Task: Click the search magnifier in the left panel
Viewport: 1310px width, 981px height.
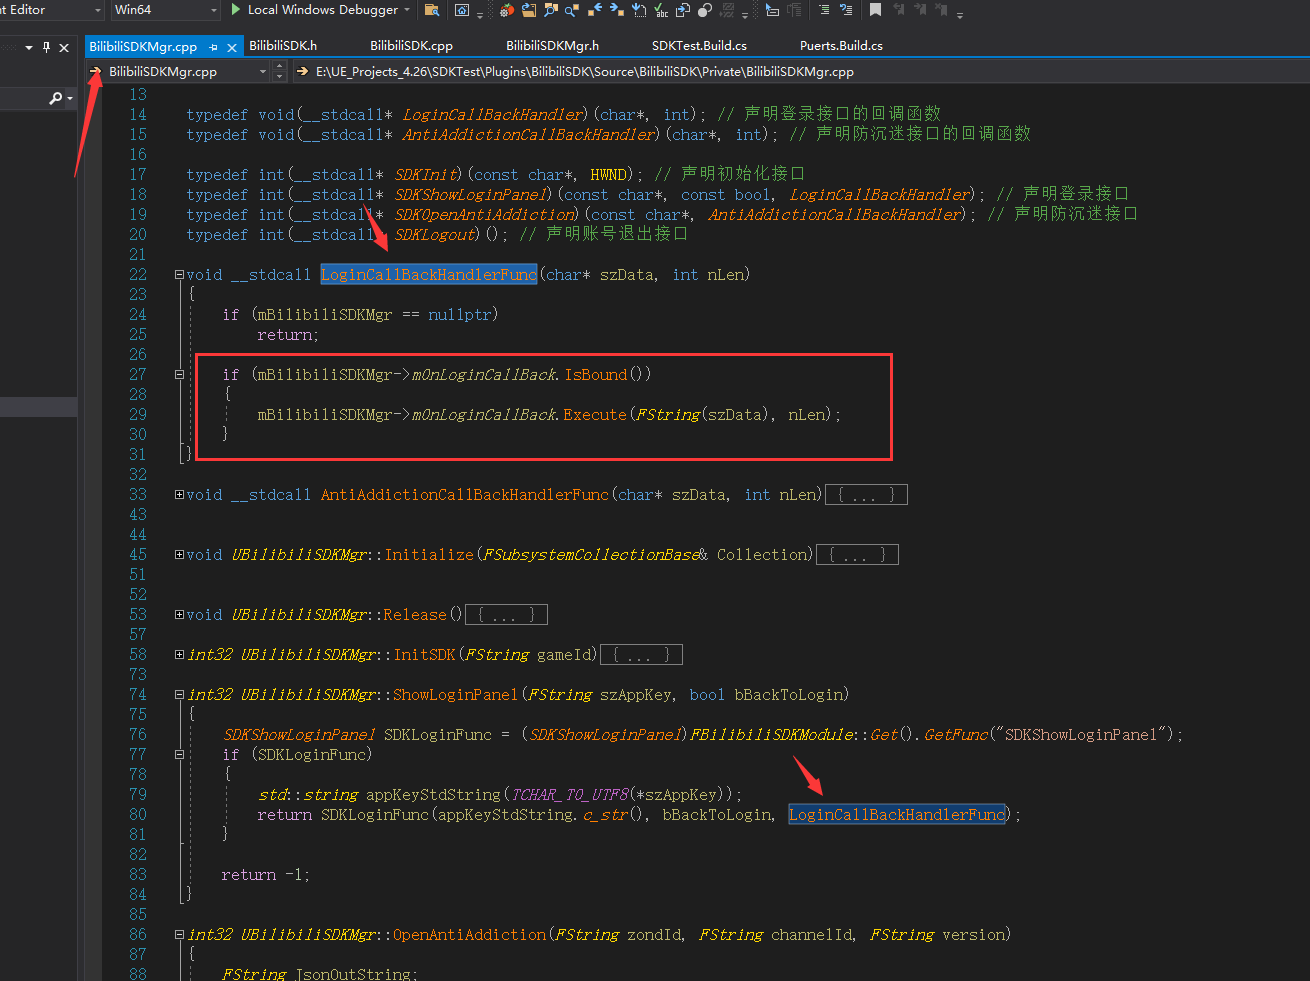Action: (x=56, y=98)
